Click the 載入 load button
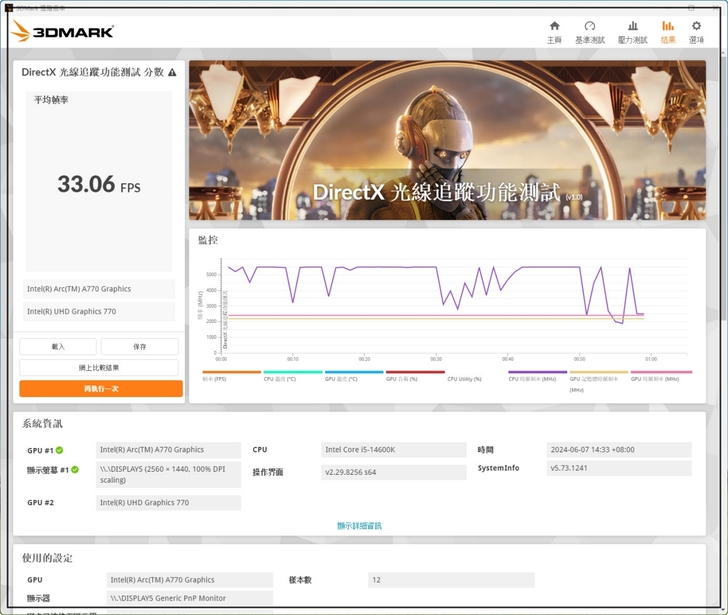The image size is (728, 615). click(x=58, y=347)
